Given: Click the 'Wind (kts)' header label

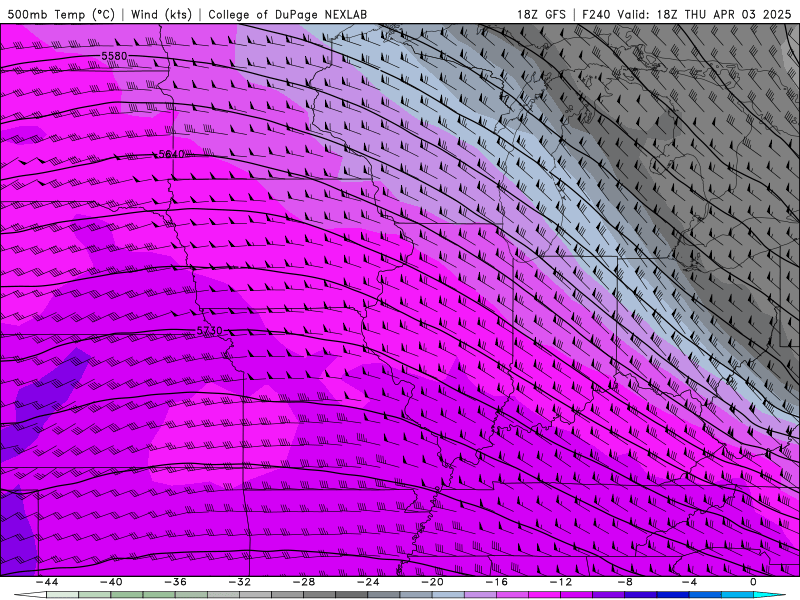Looking at the screenshot, I should tap(162, 14).
